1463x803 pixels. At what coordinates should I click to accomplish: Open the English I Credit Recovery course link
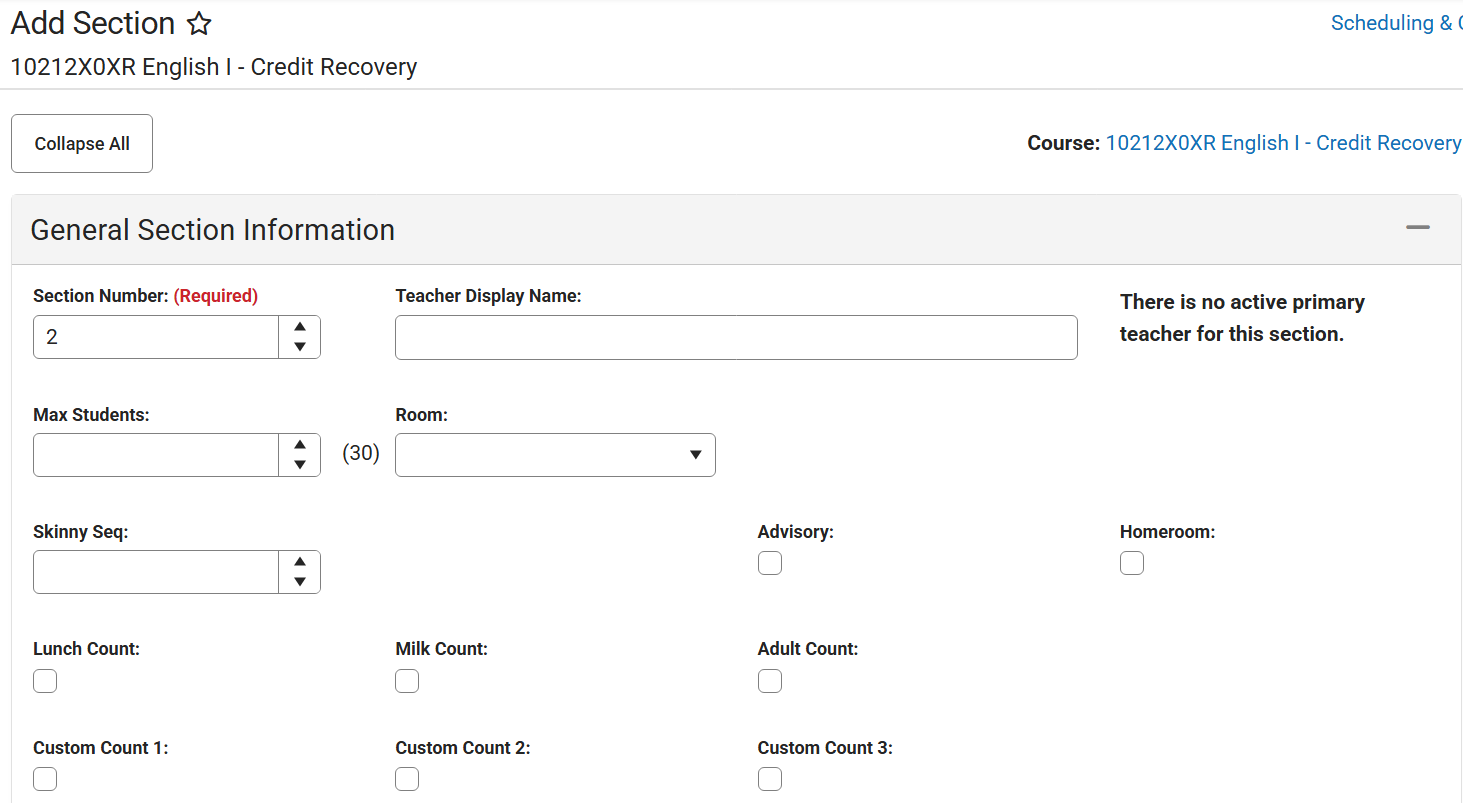[1282, 143]
